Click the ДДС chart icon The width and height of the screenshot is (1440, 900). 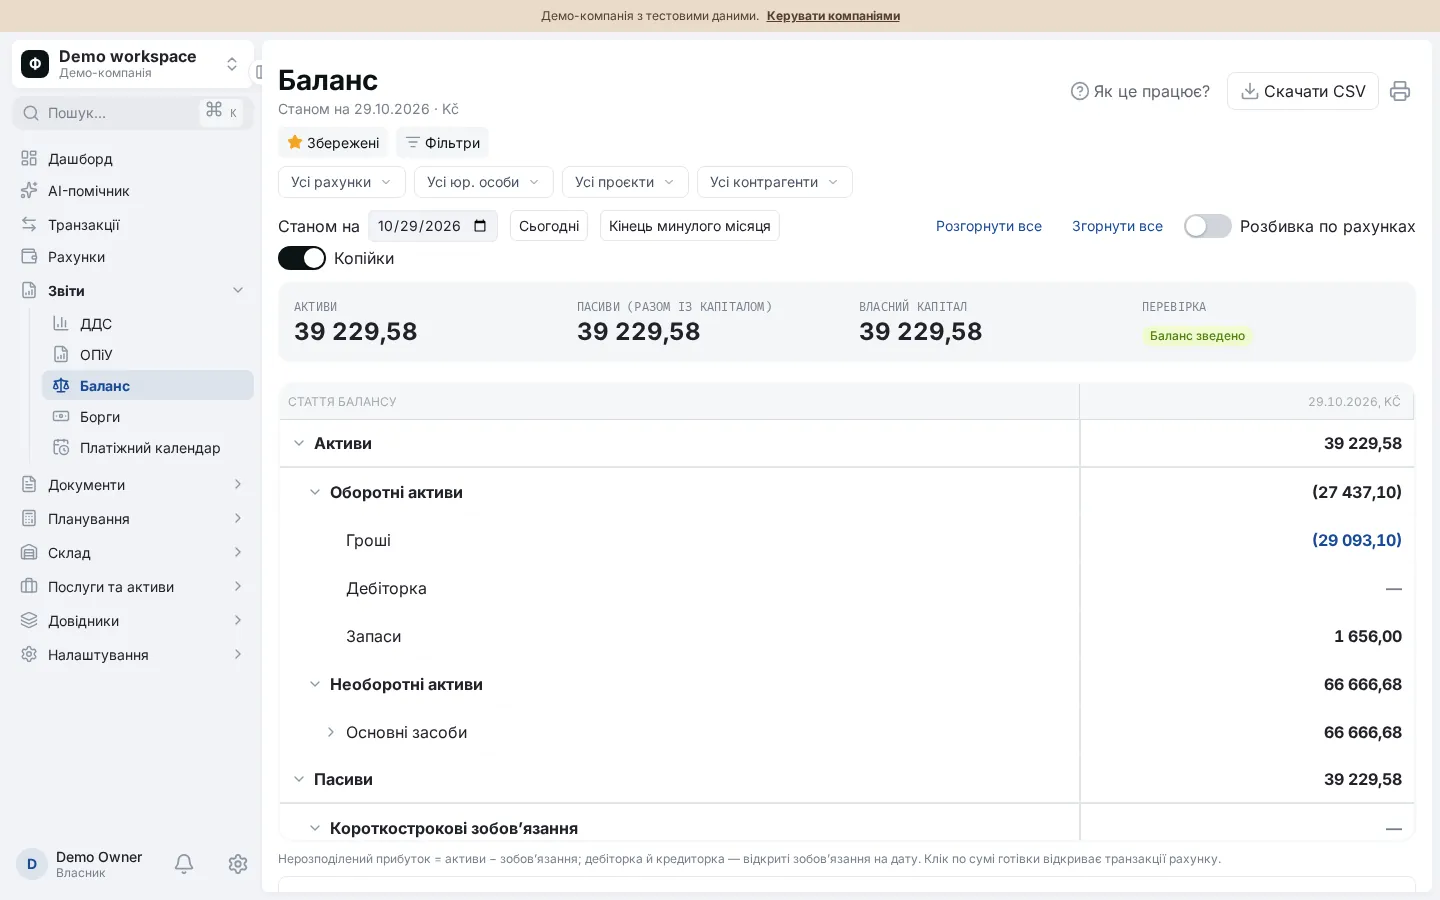coord(61,324)
